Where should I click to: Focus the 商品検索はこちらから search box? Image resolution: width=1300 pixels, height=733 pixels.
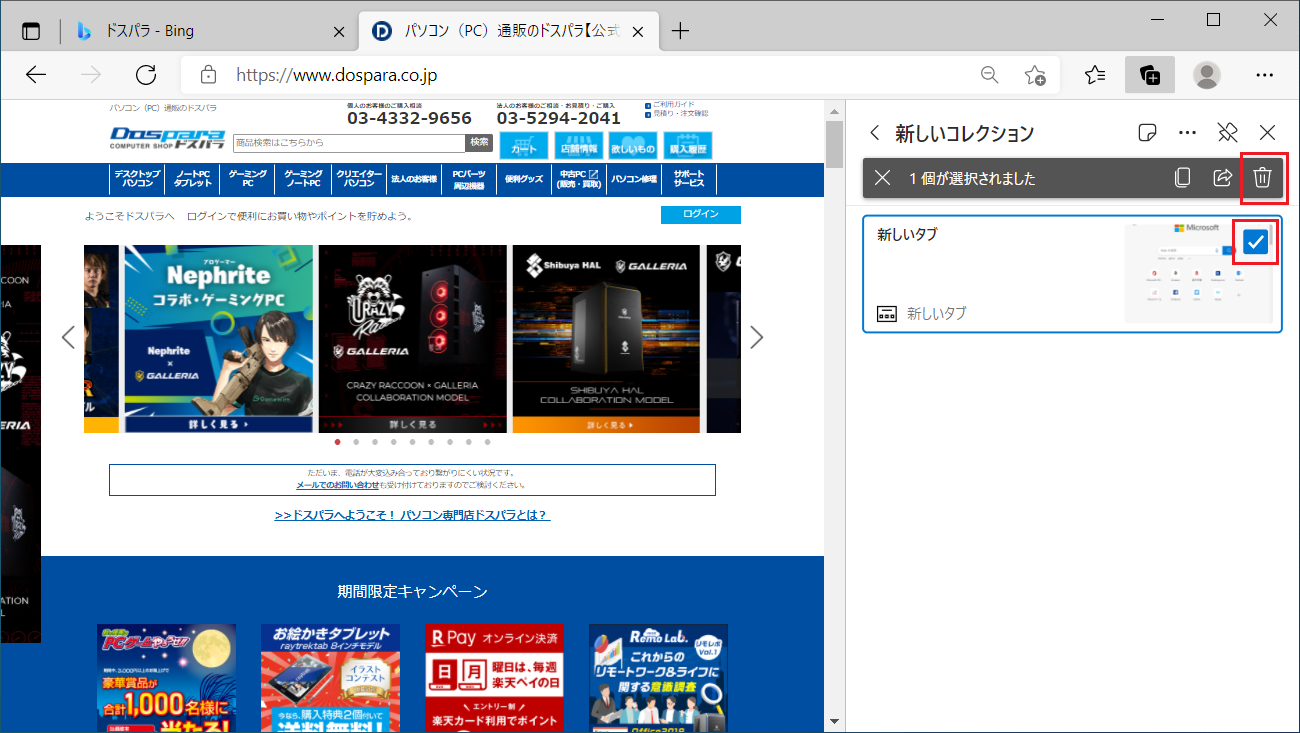(x=349, y=143)
